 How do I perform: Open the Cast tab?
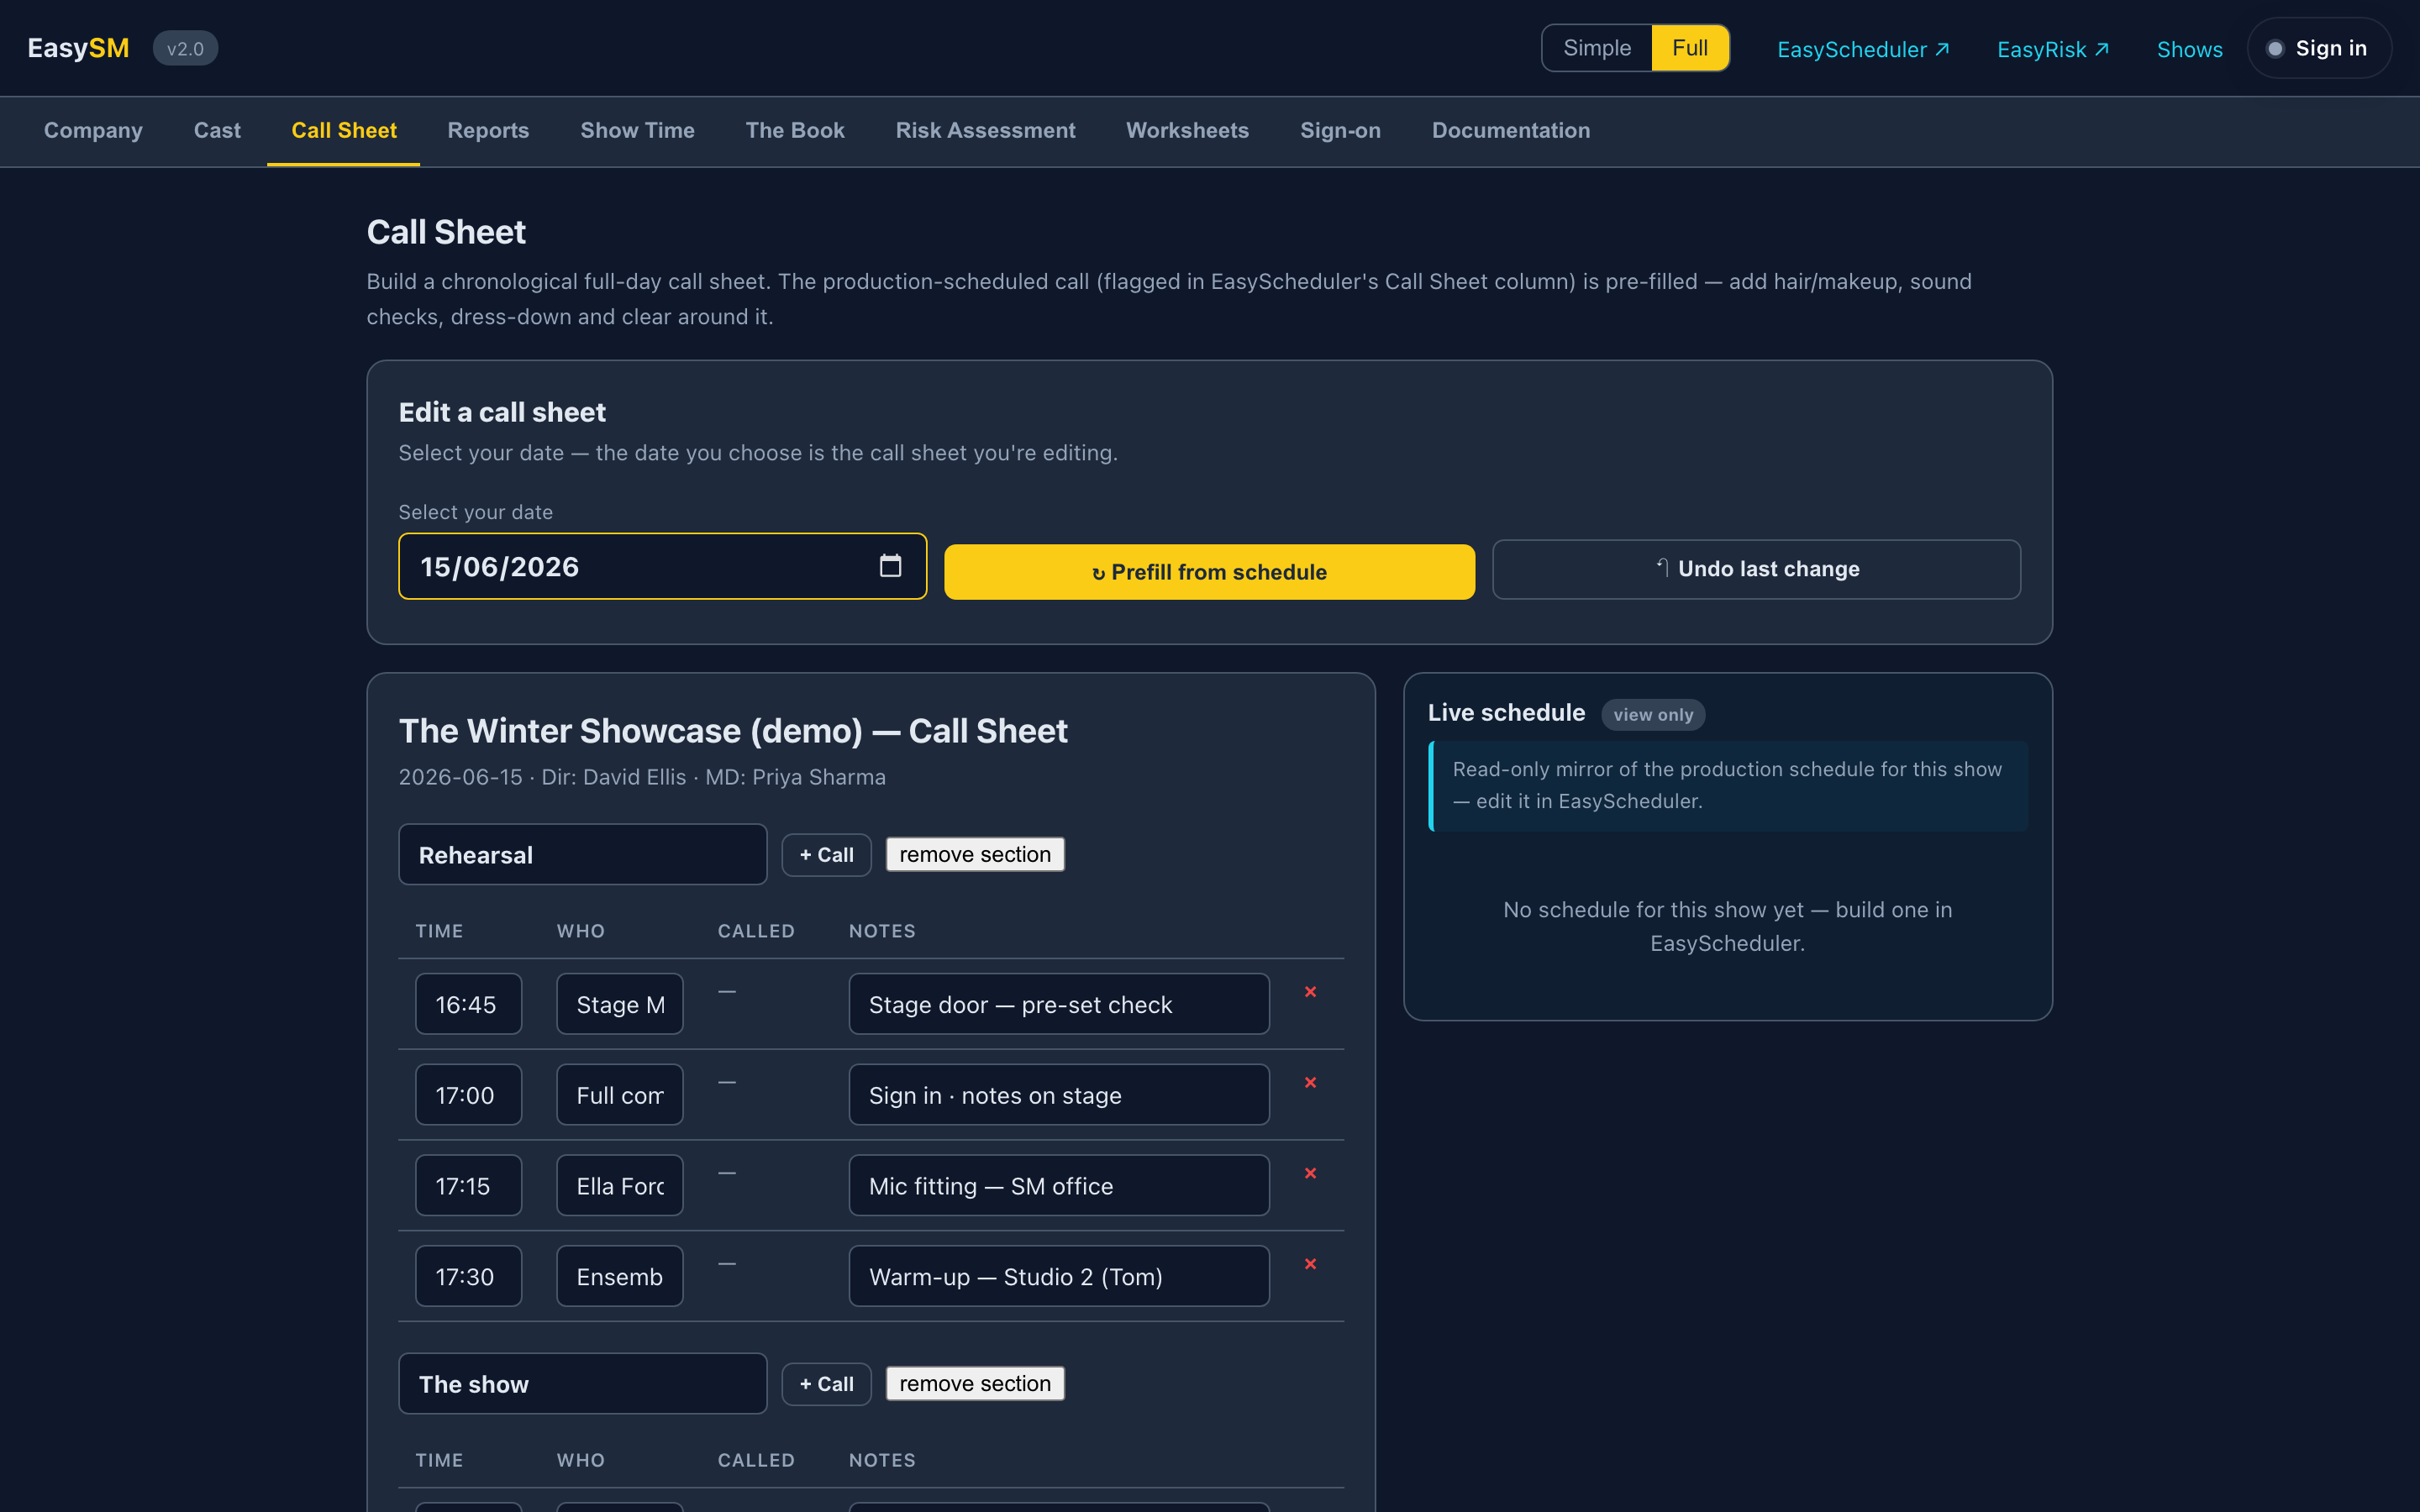click(217, 130)
